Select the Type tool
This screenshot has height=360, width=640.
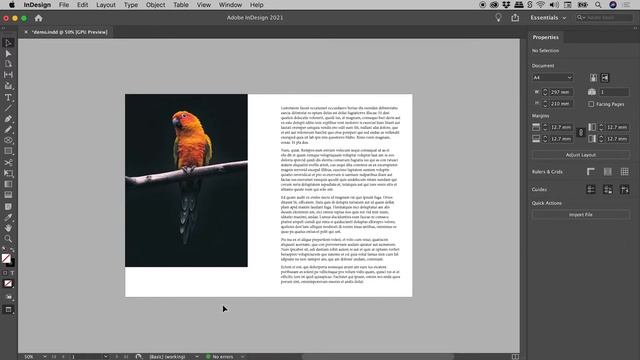(8, 97)
